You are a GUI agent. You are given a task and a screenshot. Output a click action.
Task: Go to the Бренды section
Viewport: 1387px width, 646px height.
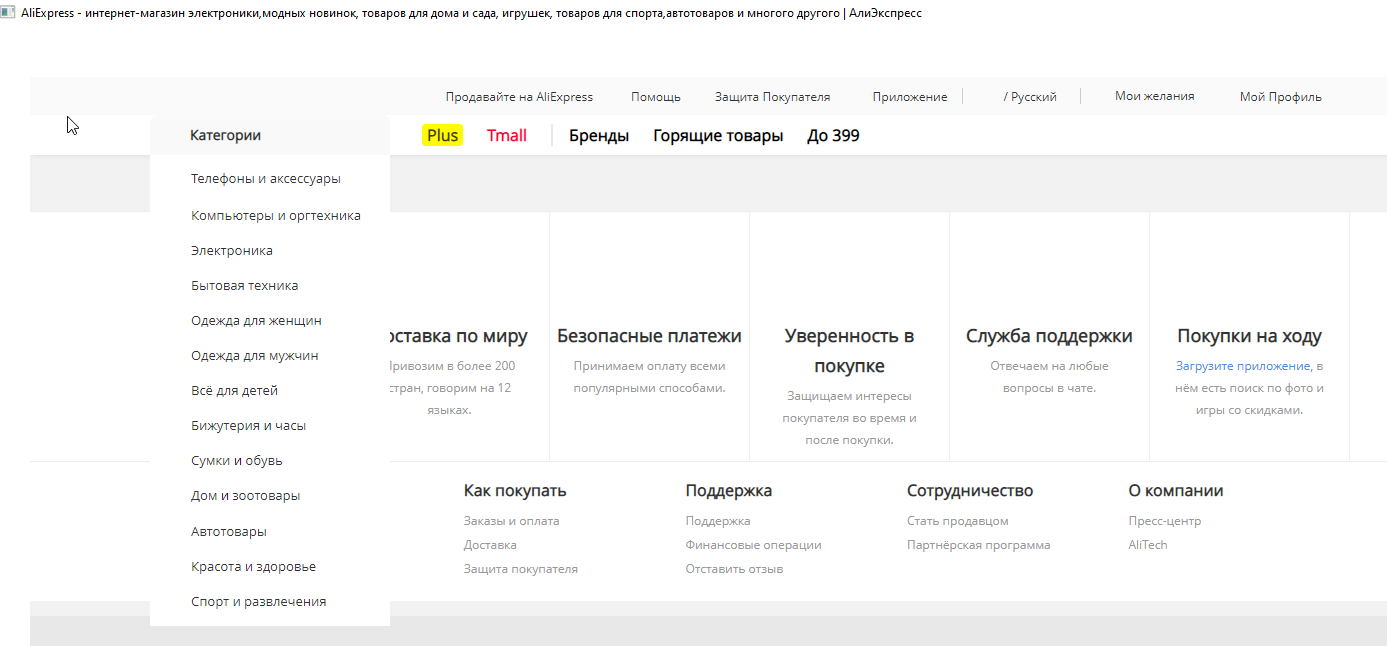click(x=599, y=136)
